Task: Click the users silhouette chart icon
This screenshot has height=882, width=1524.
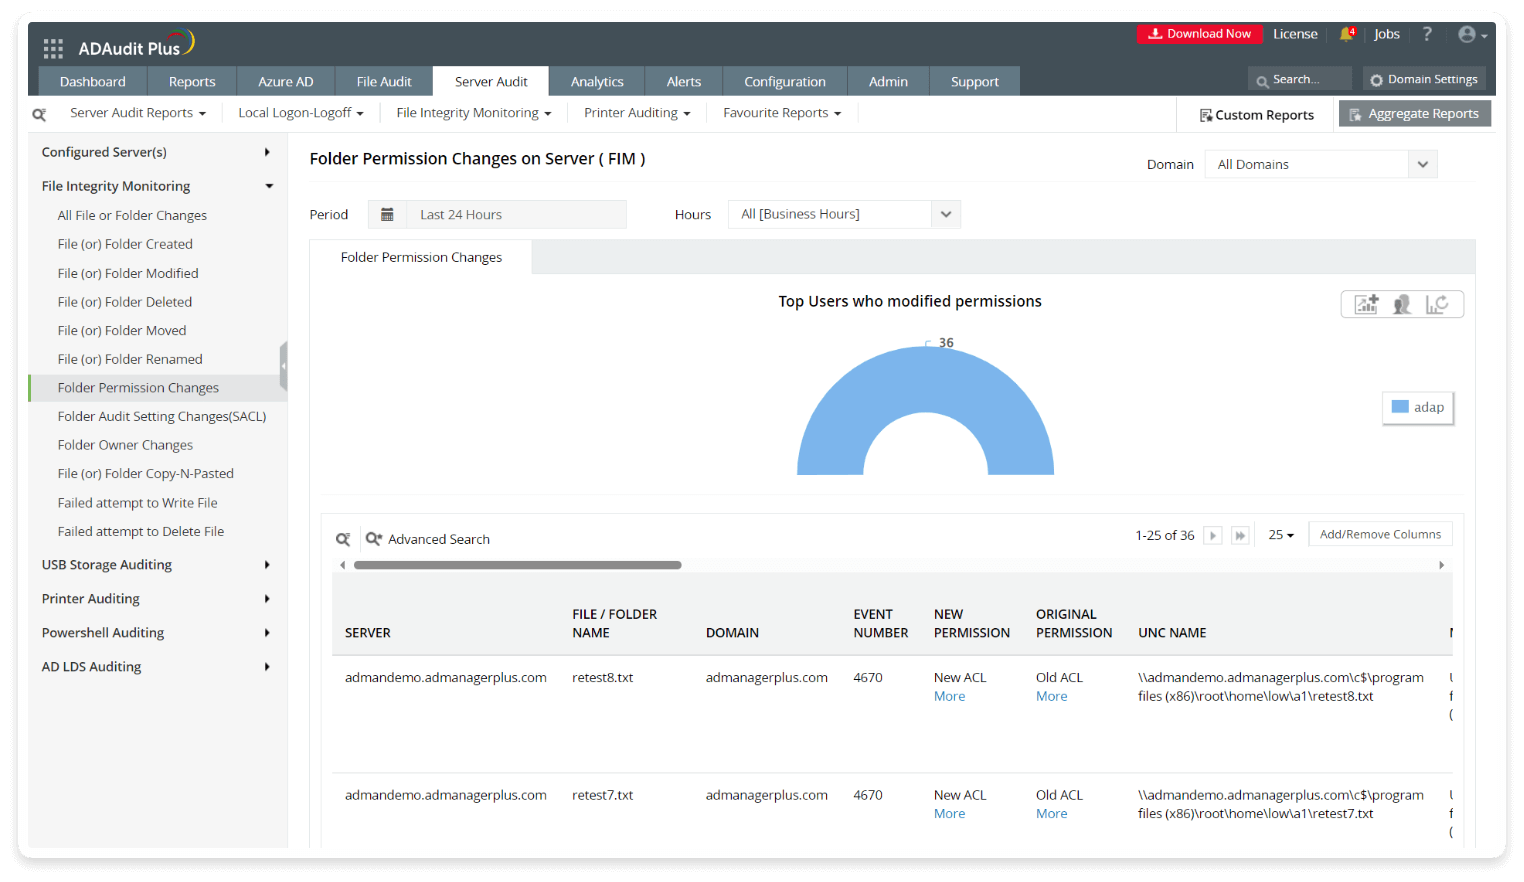Action: click(x=1402, y=305)
